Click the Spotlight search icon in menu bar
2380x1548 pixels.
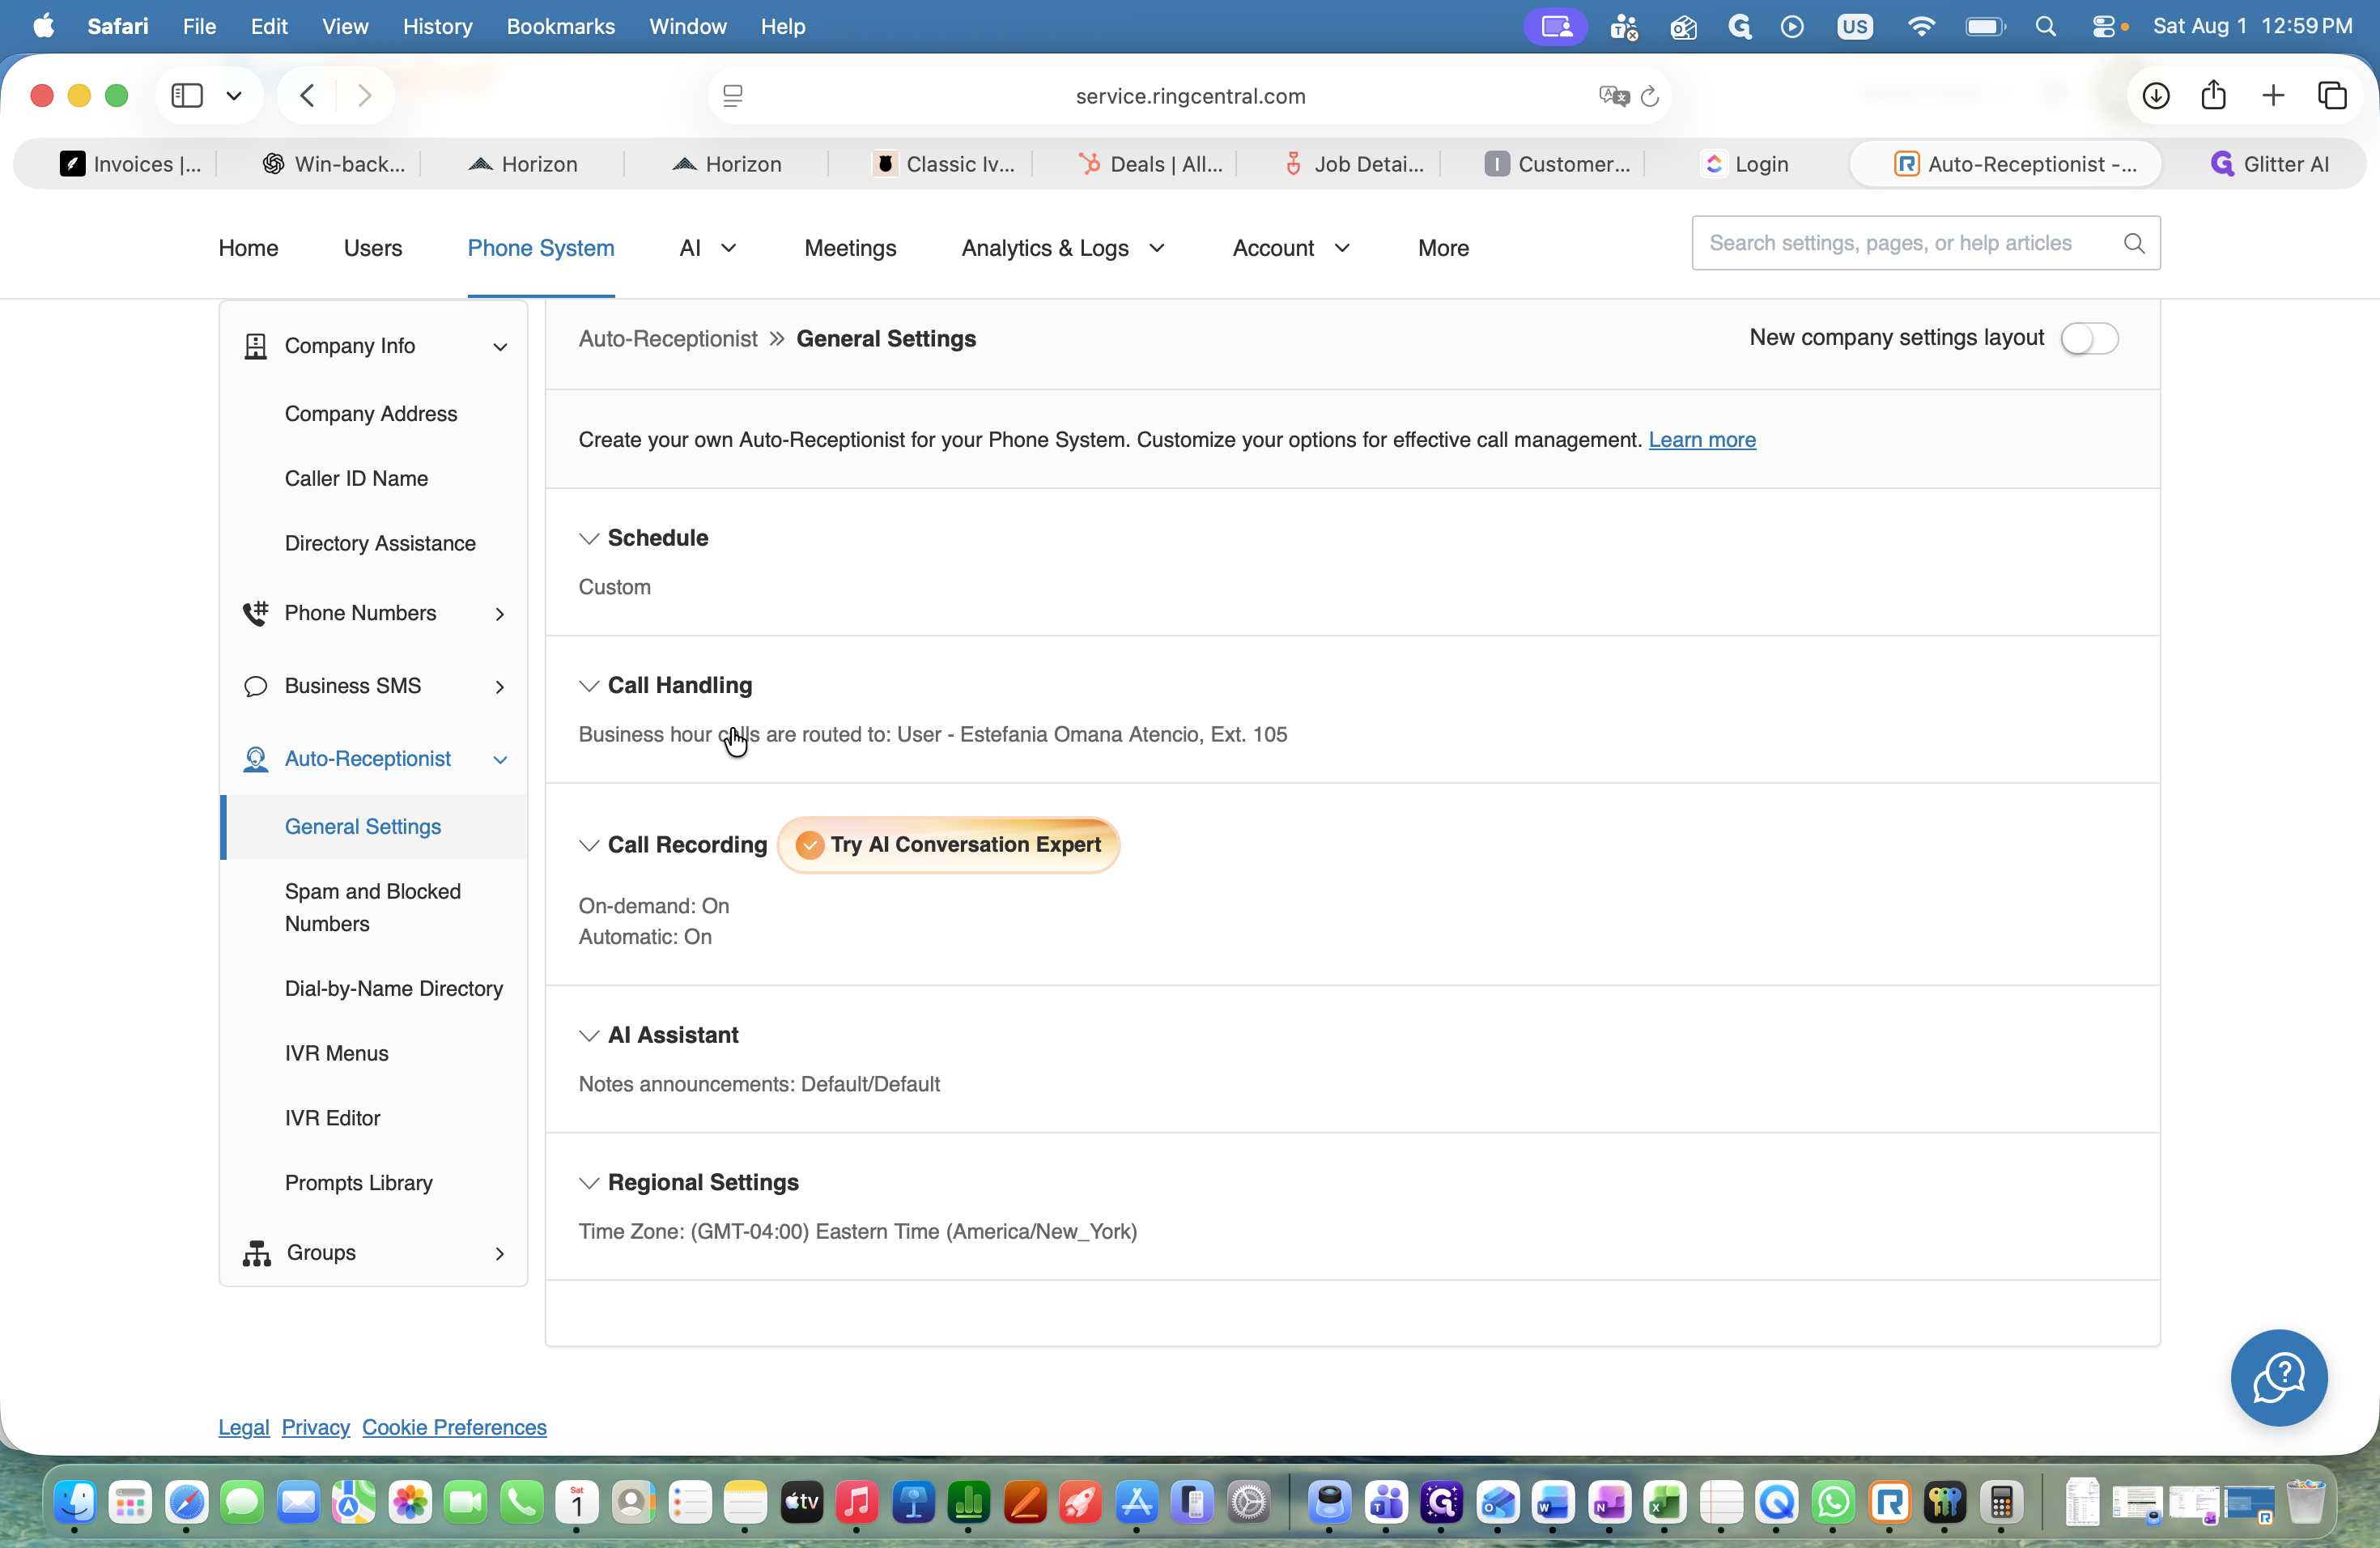2045,27
